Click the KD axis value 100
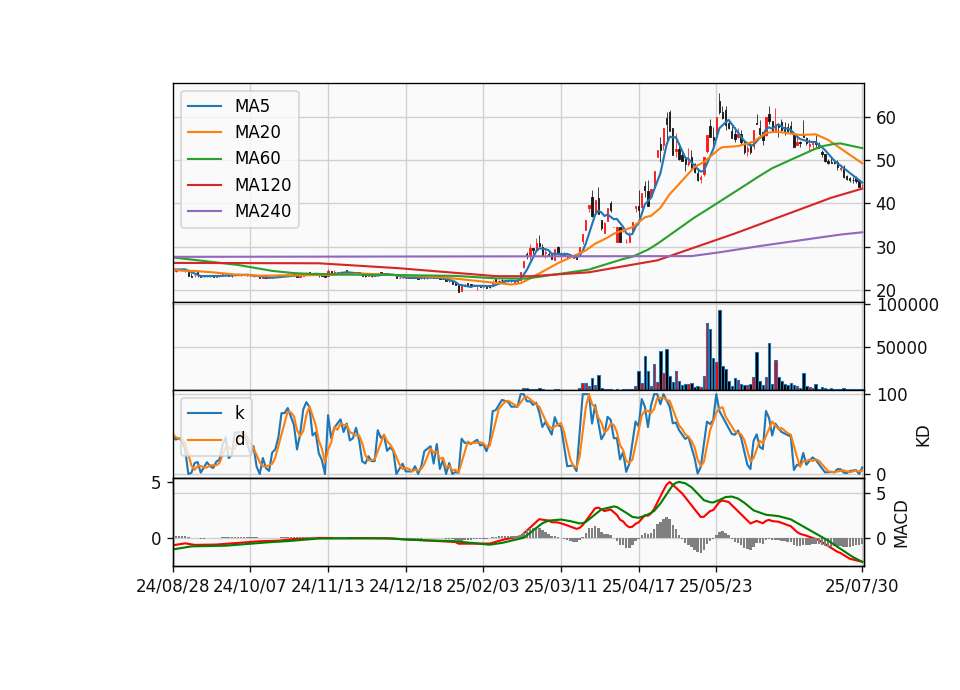Viewport: 960px width, 690px height. [x=893, y=396]
